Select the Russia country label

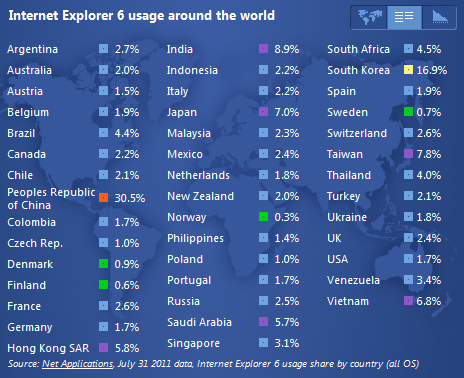183,301
